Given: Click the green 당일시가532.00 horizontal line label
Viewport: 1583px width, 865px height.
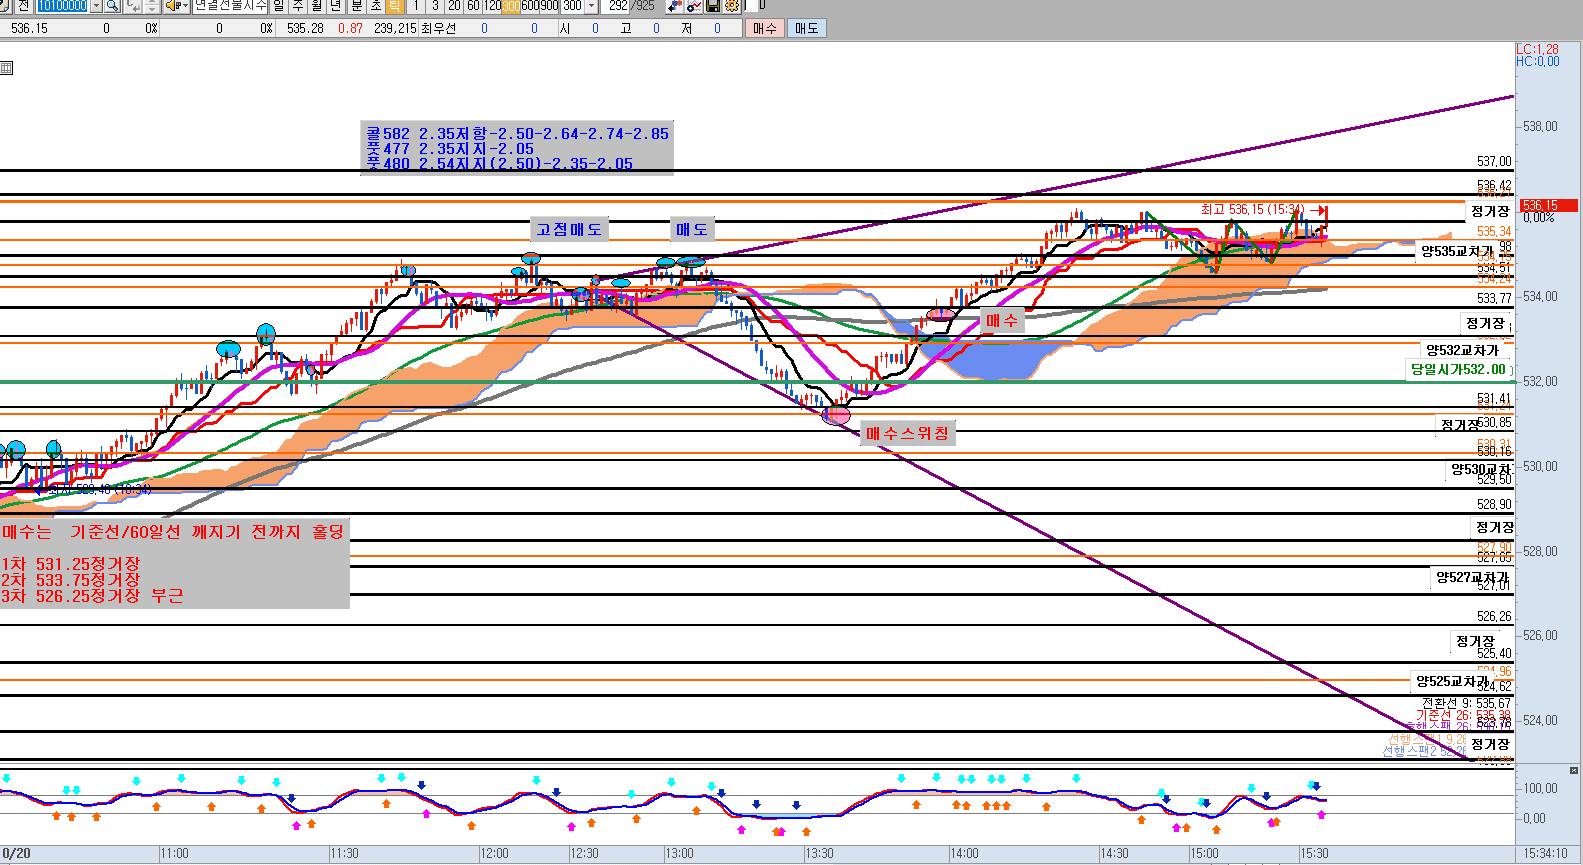Looking at the screenshot, I should click(x=1458, y=369).
